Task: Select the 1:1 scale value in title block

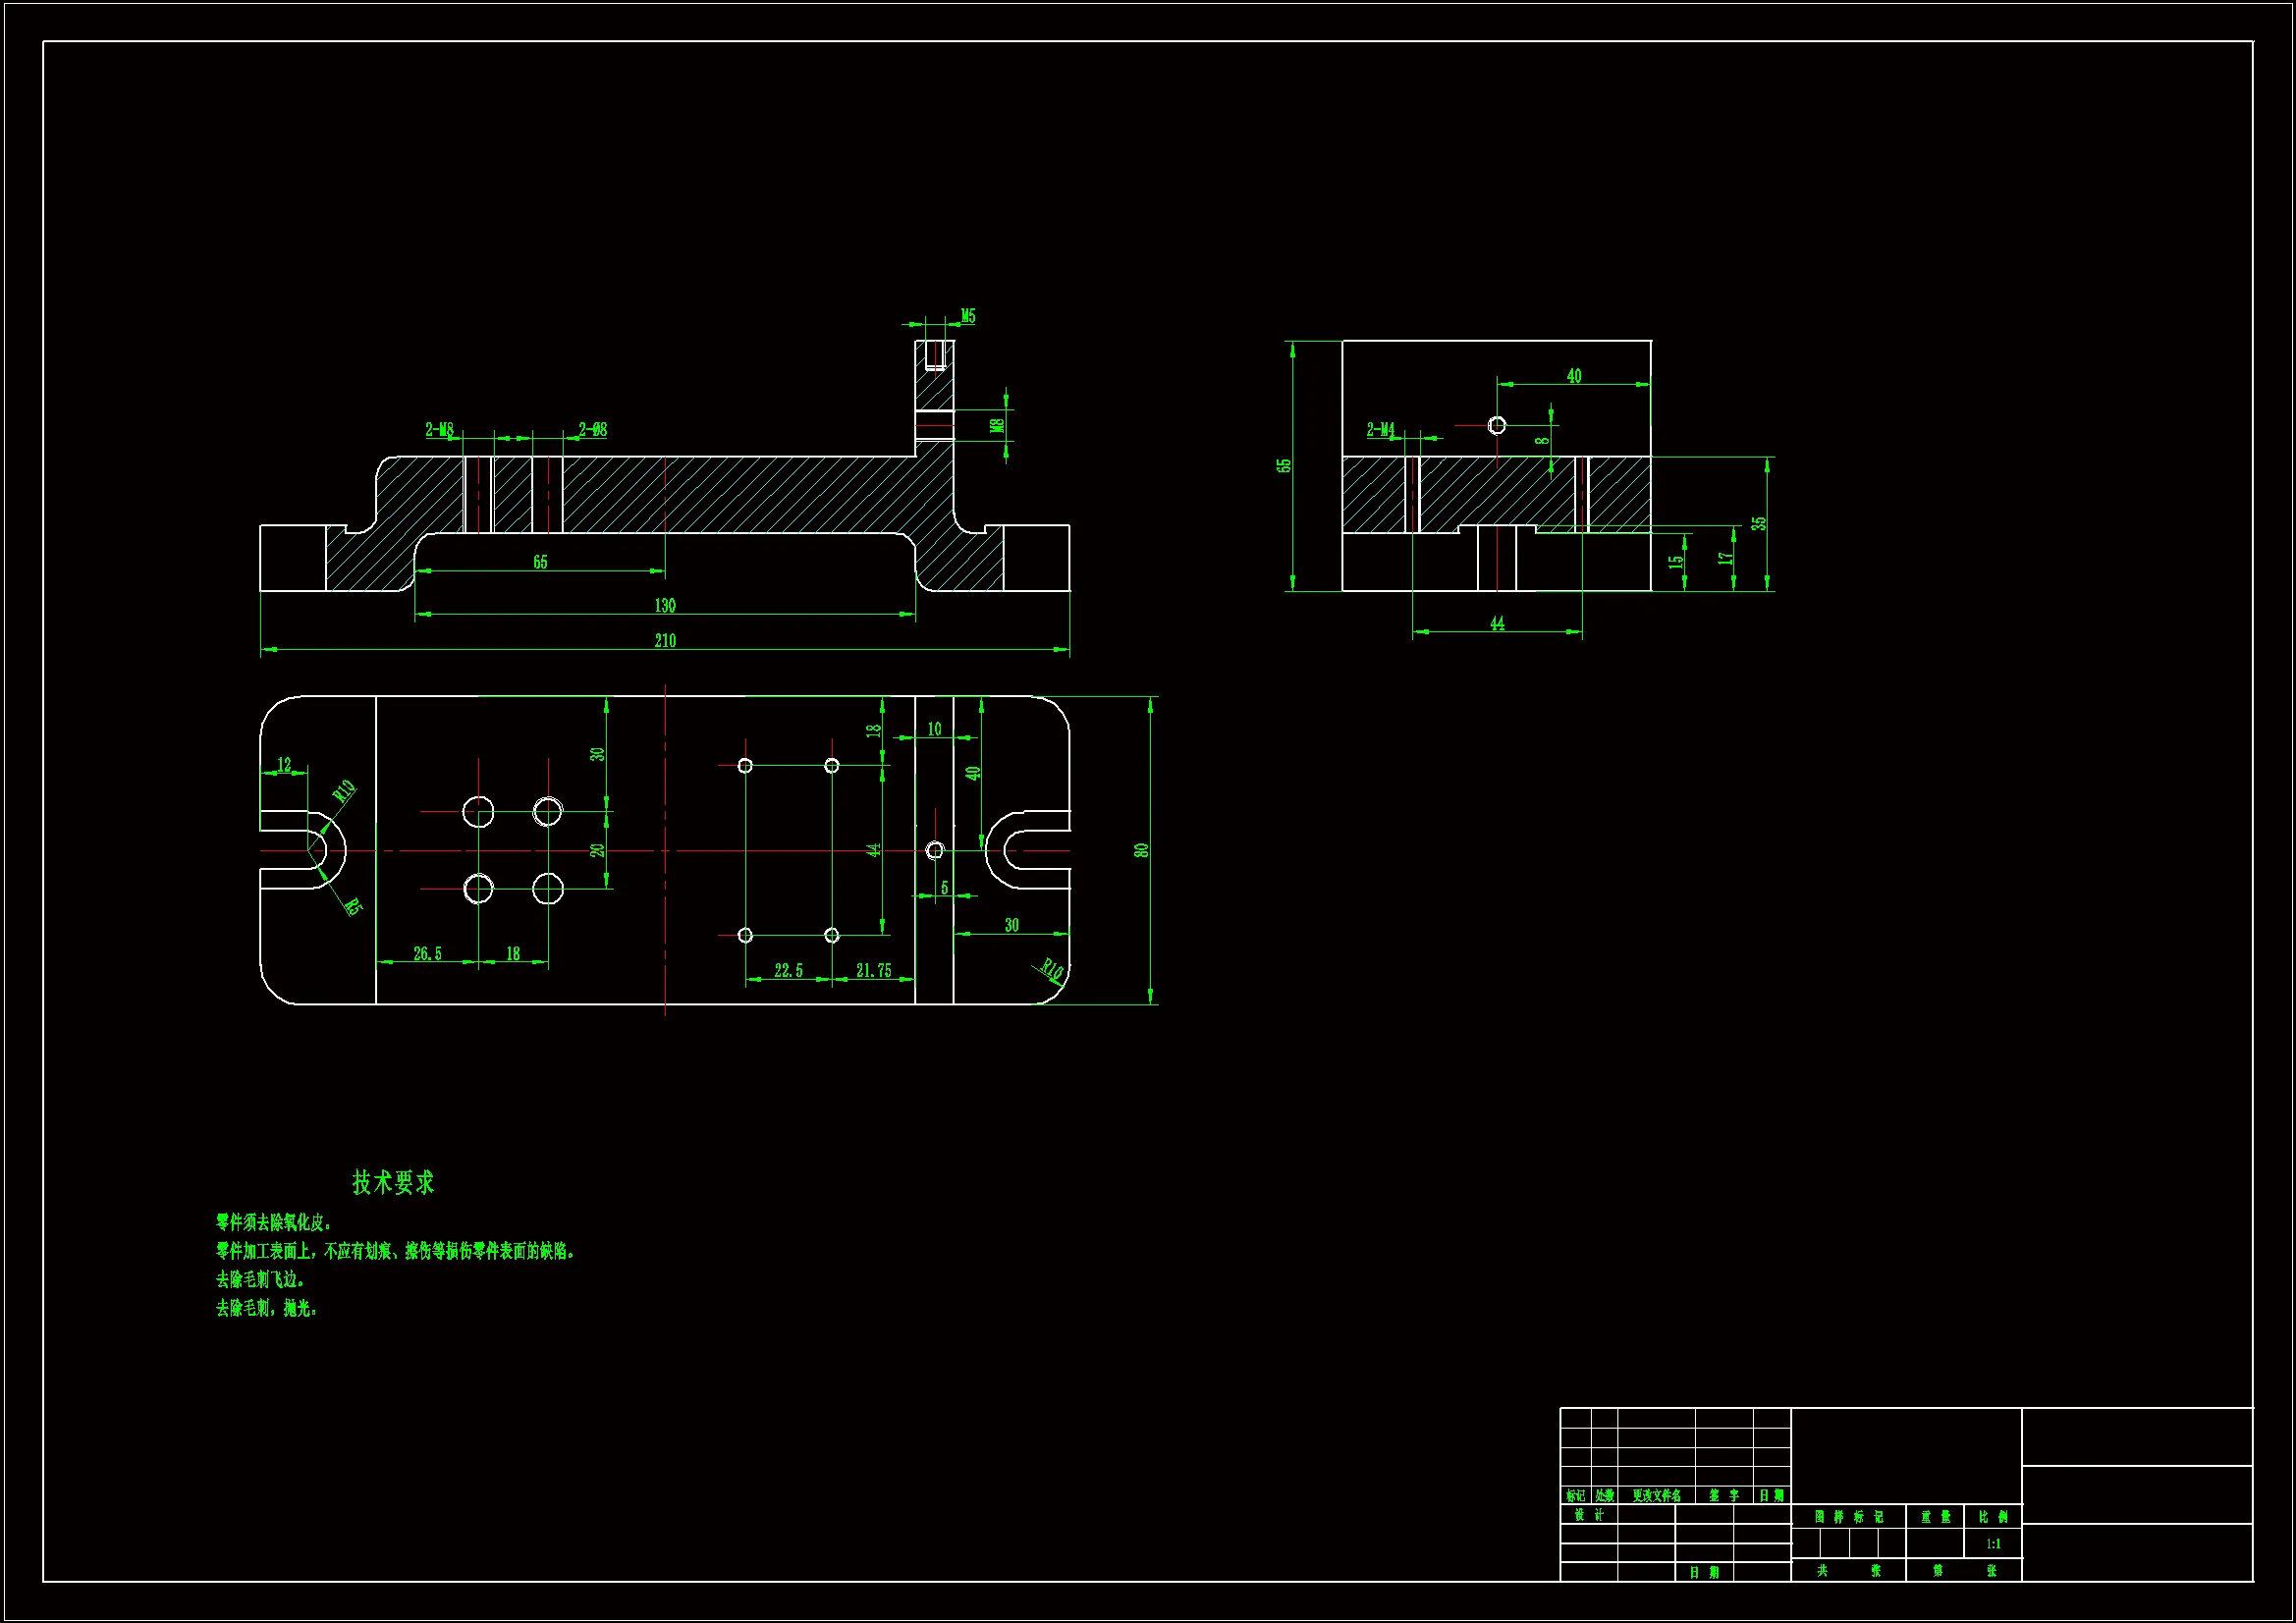Action: pos(1993,1544)
